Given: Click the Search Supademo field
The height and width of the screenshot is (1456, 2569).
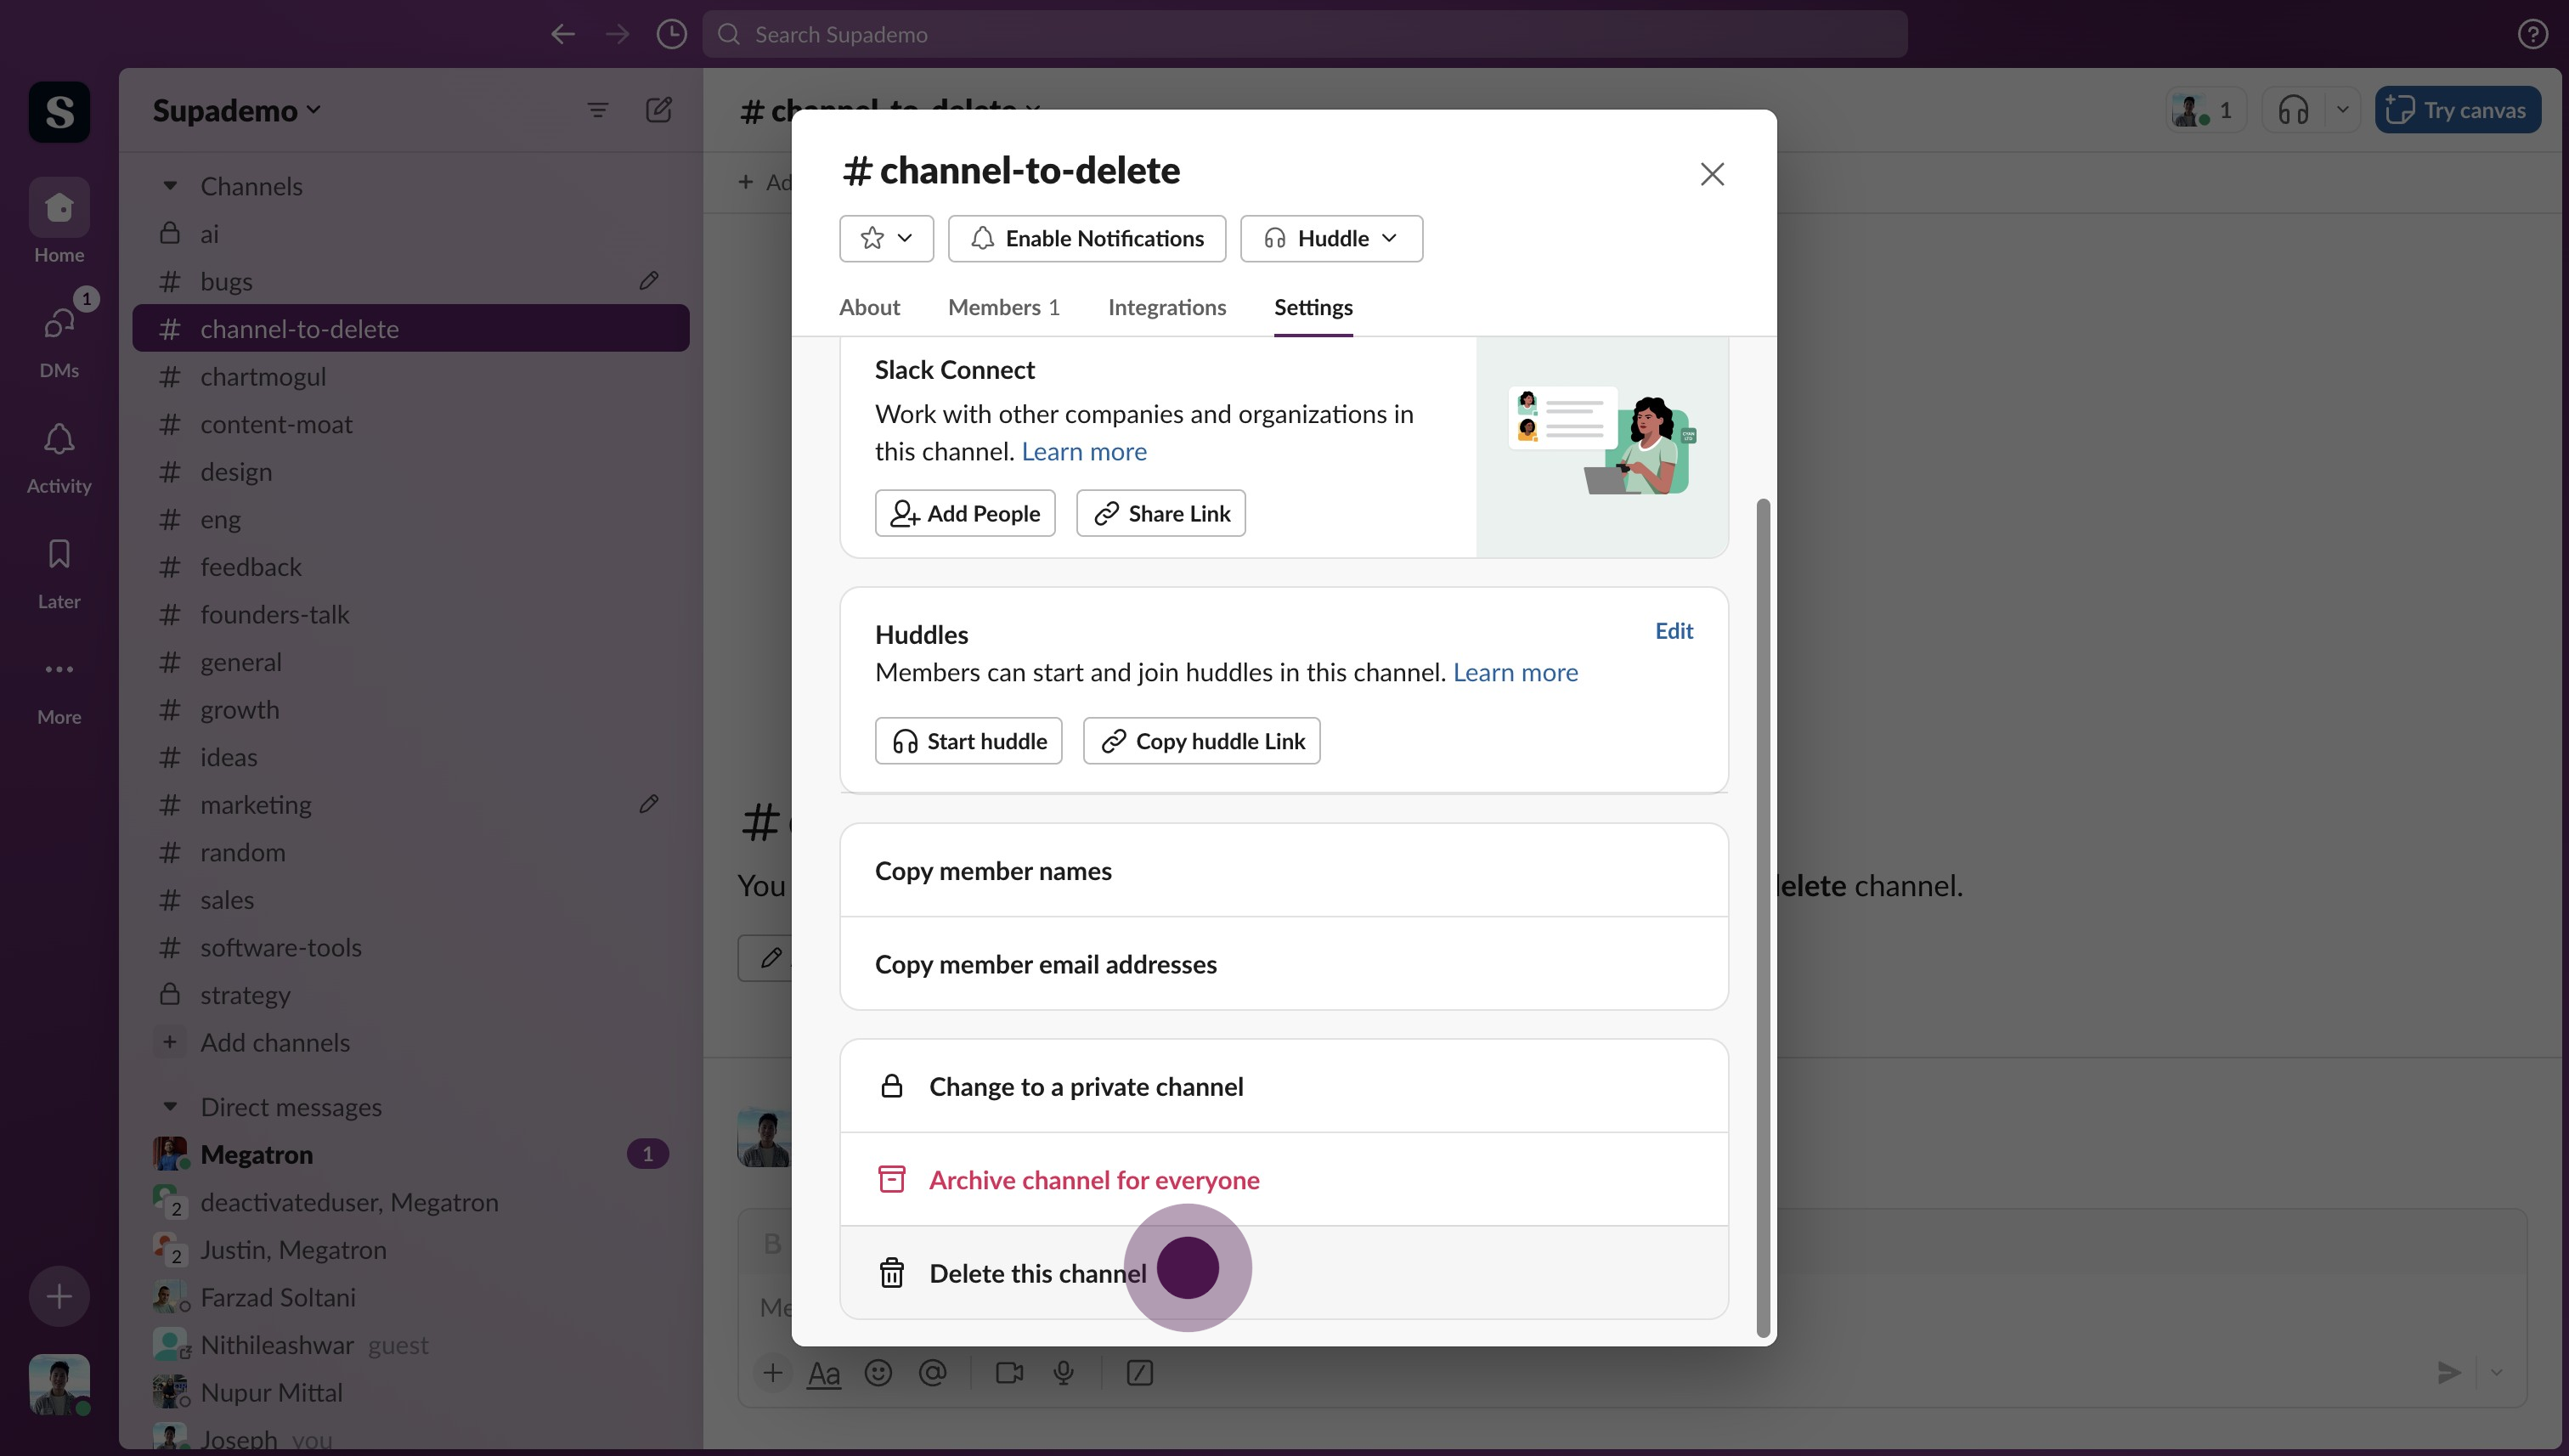Looking at the screenshot, I should [1305, 34].
